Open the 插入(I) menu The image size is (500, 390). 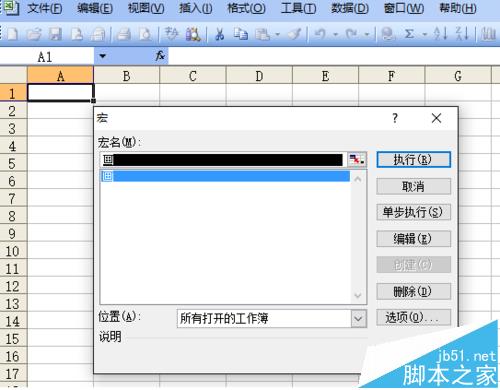196,8
